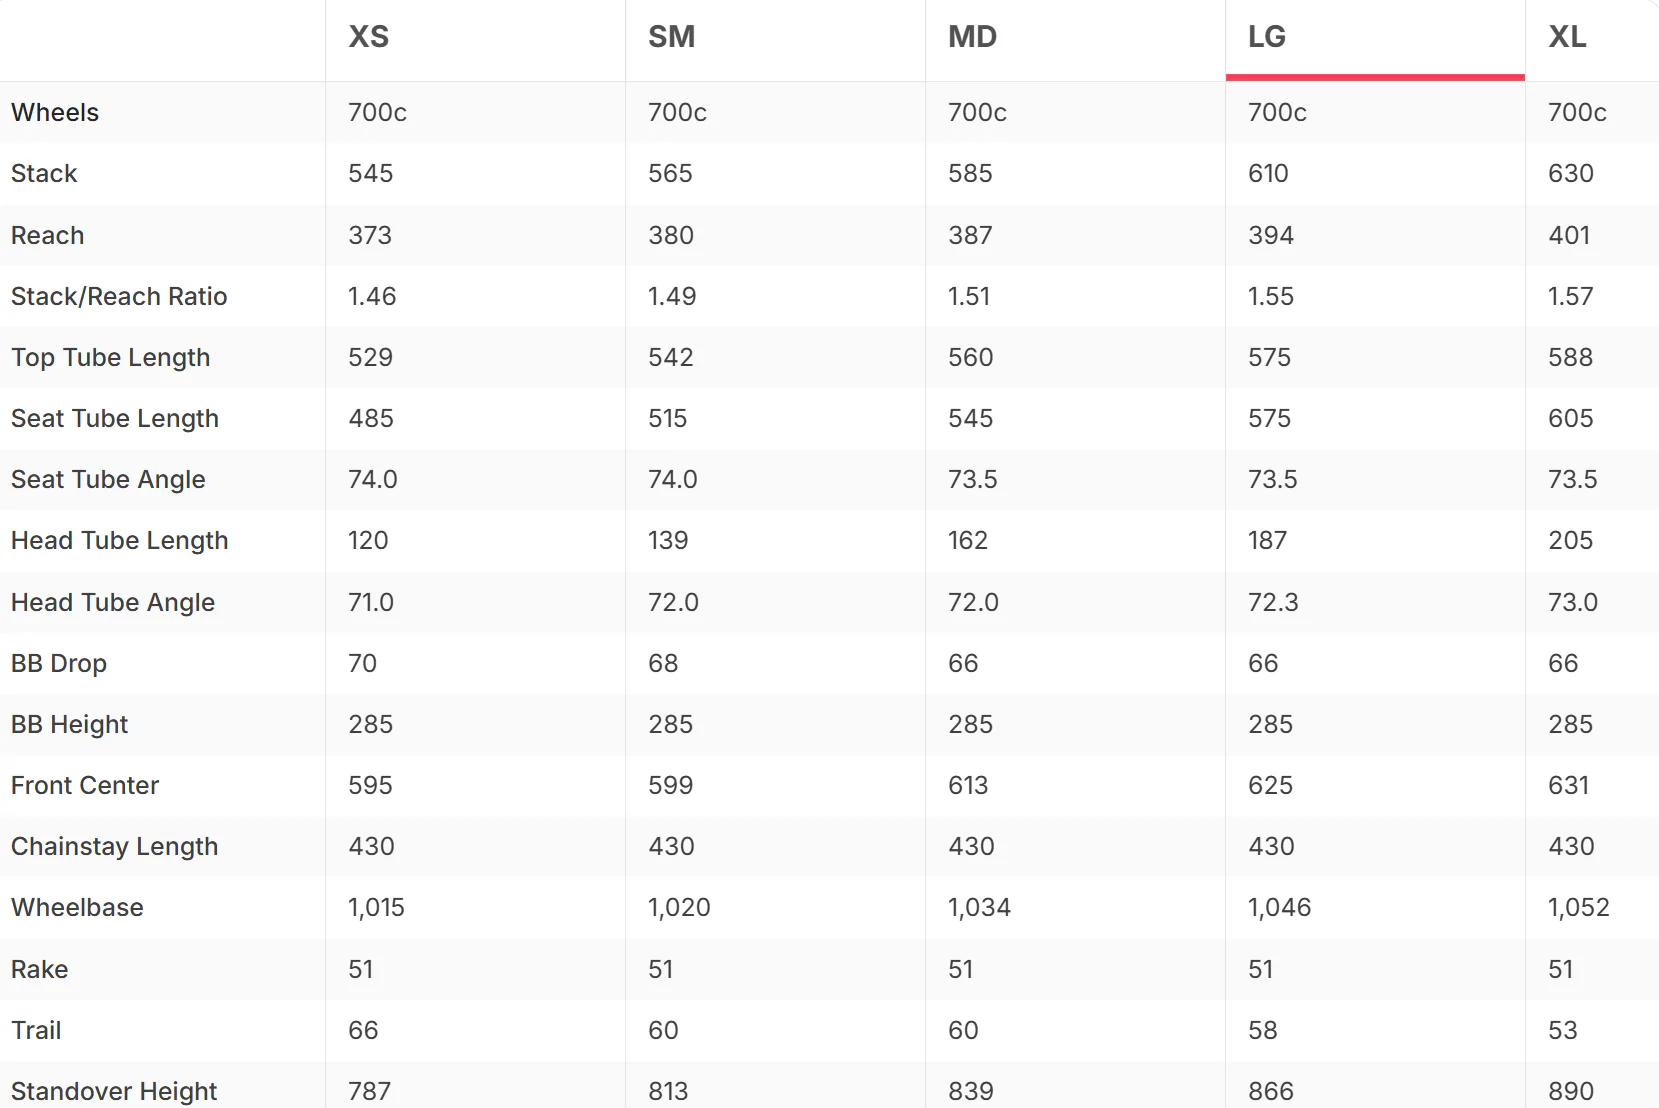The image size is (1659, 1108).
Task: Click the BB Drop row label
Action: click(59, 664)
